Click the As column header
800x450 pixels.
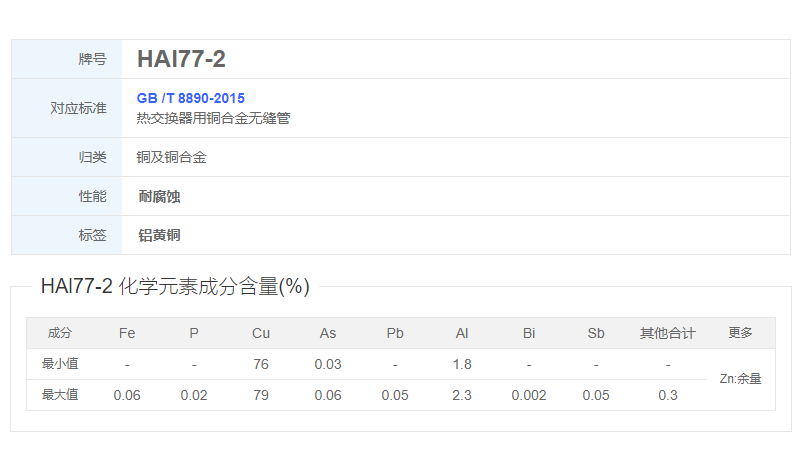(x=328, y=333)
